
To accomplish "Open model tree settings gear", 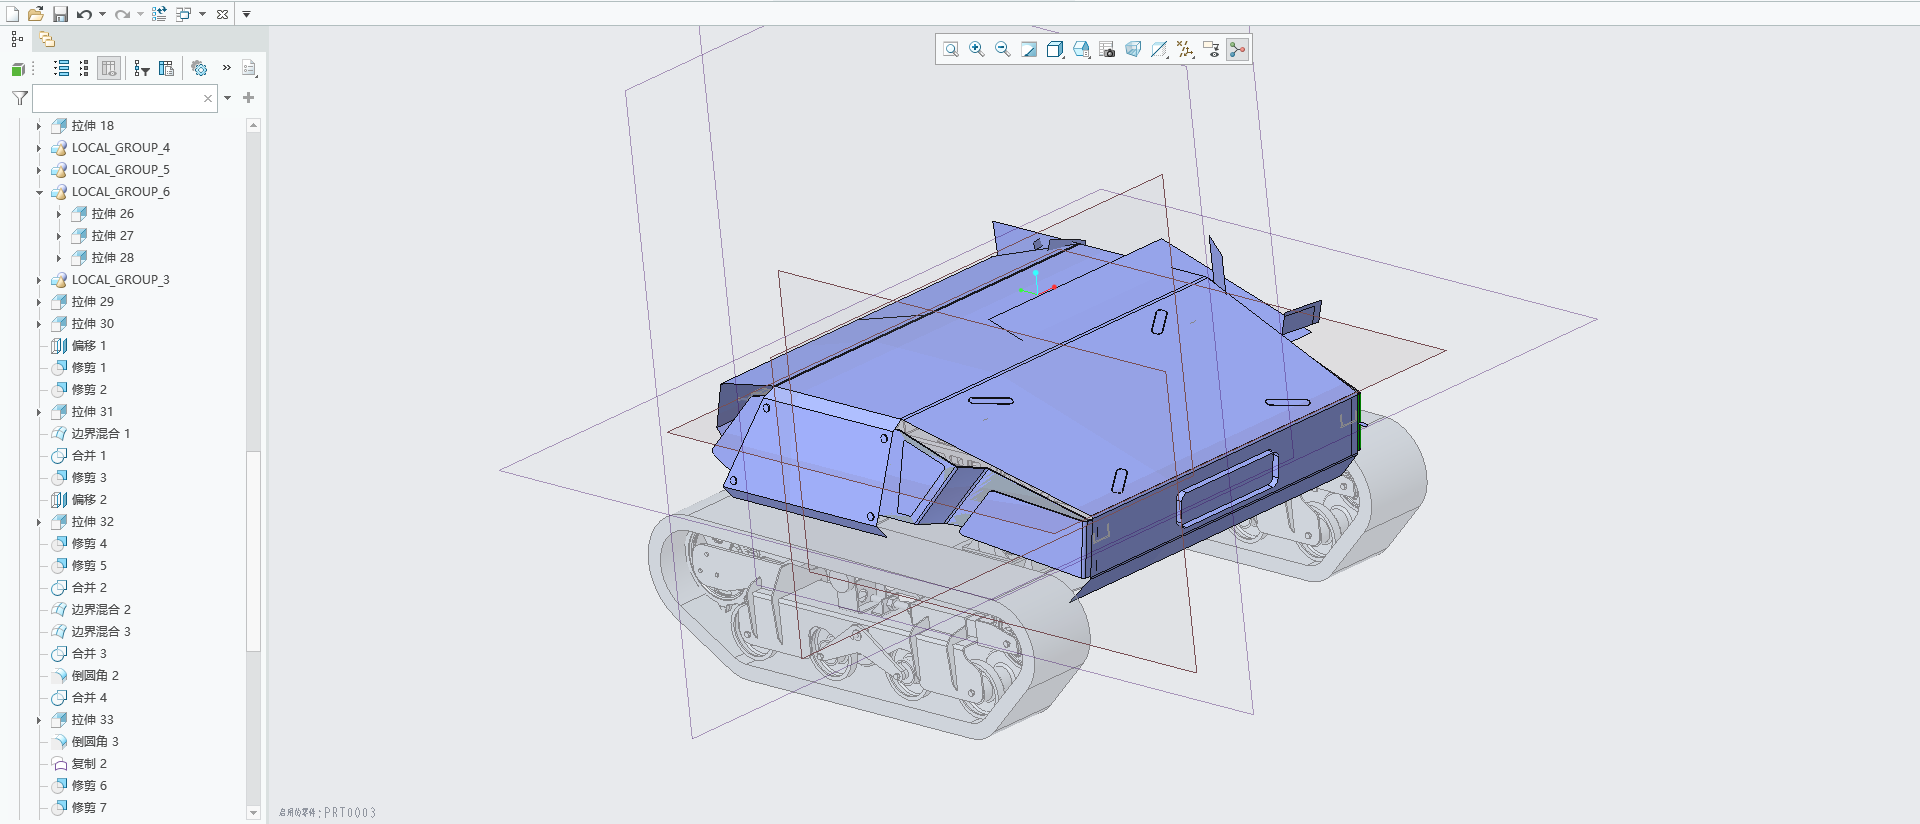I will pyautogui.click(x=199, y=68).
